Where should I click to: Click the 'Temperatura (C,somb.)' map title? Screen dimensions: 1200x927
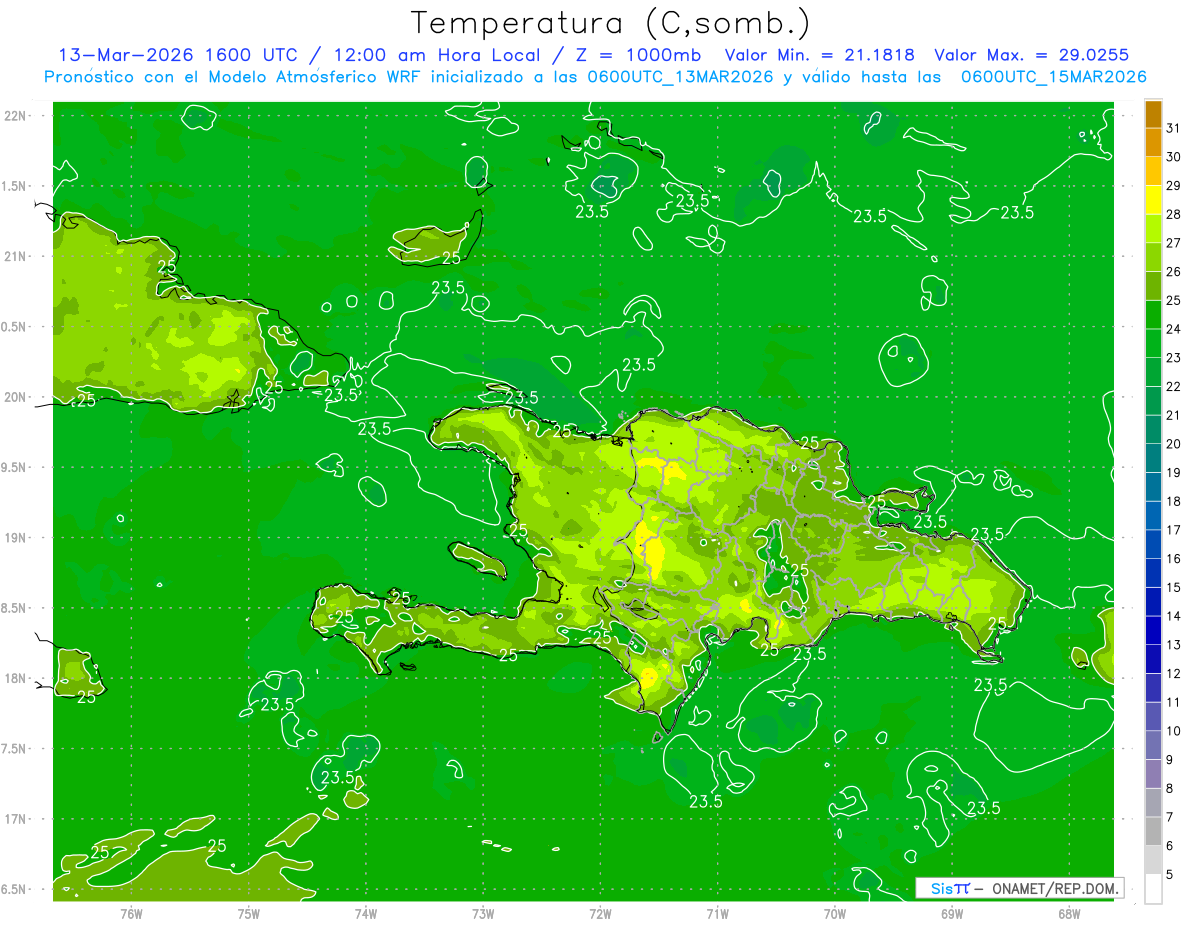[x=610, y=23]
